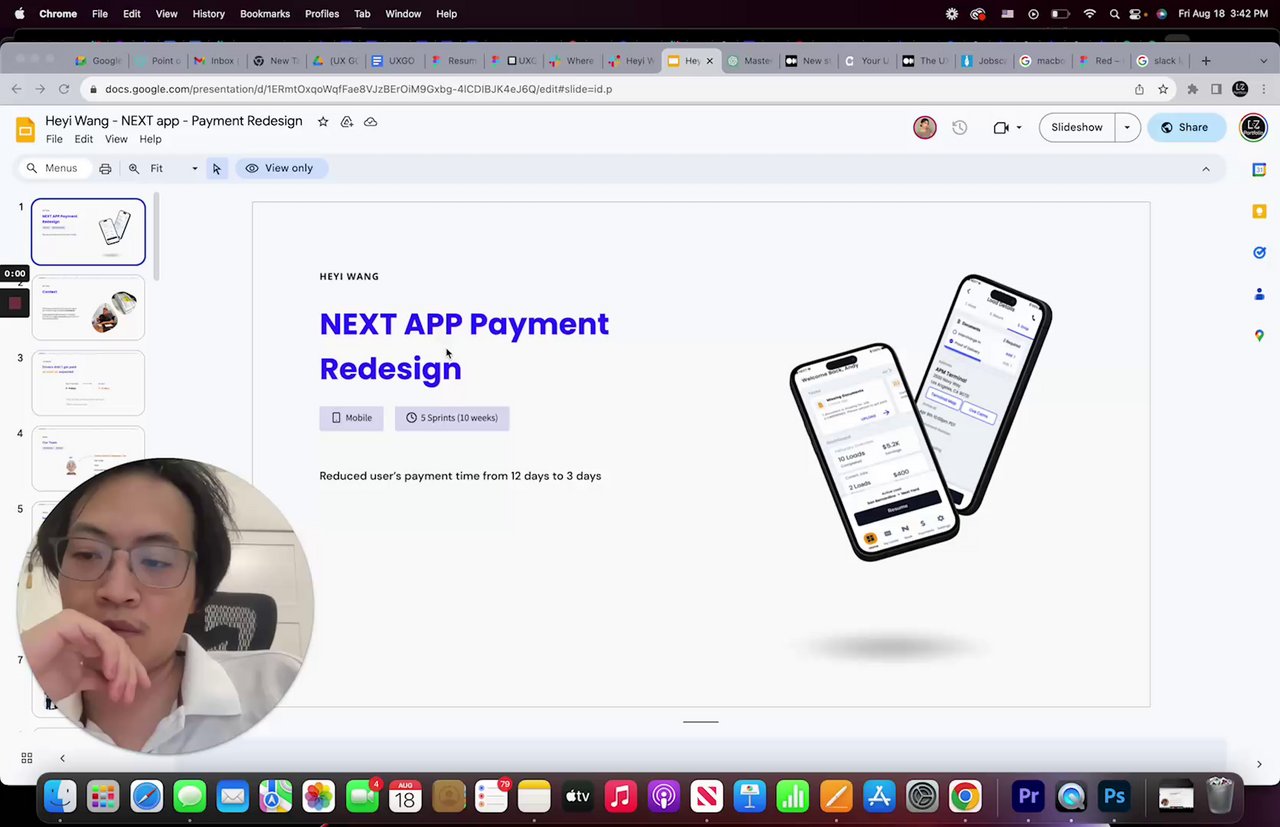Click the Share button
Screen dimensions: 1280x827
click(x=1184, y=127)
